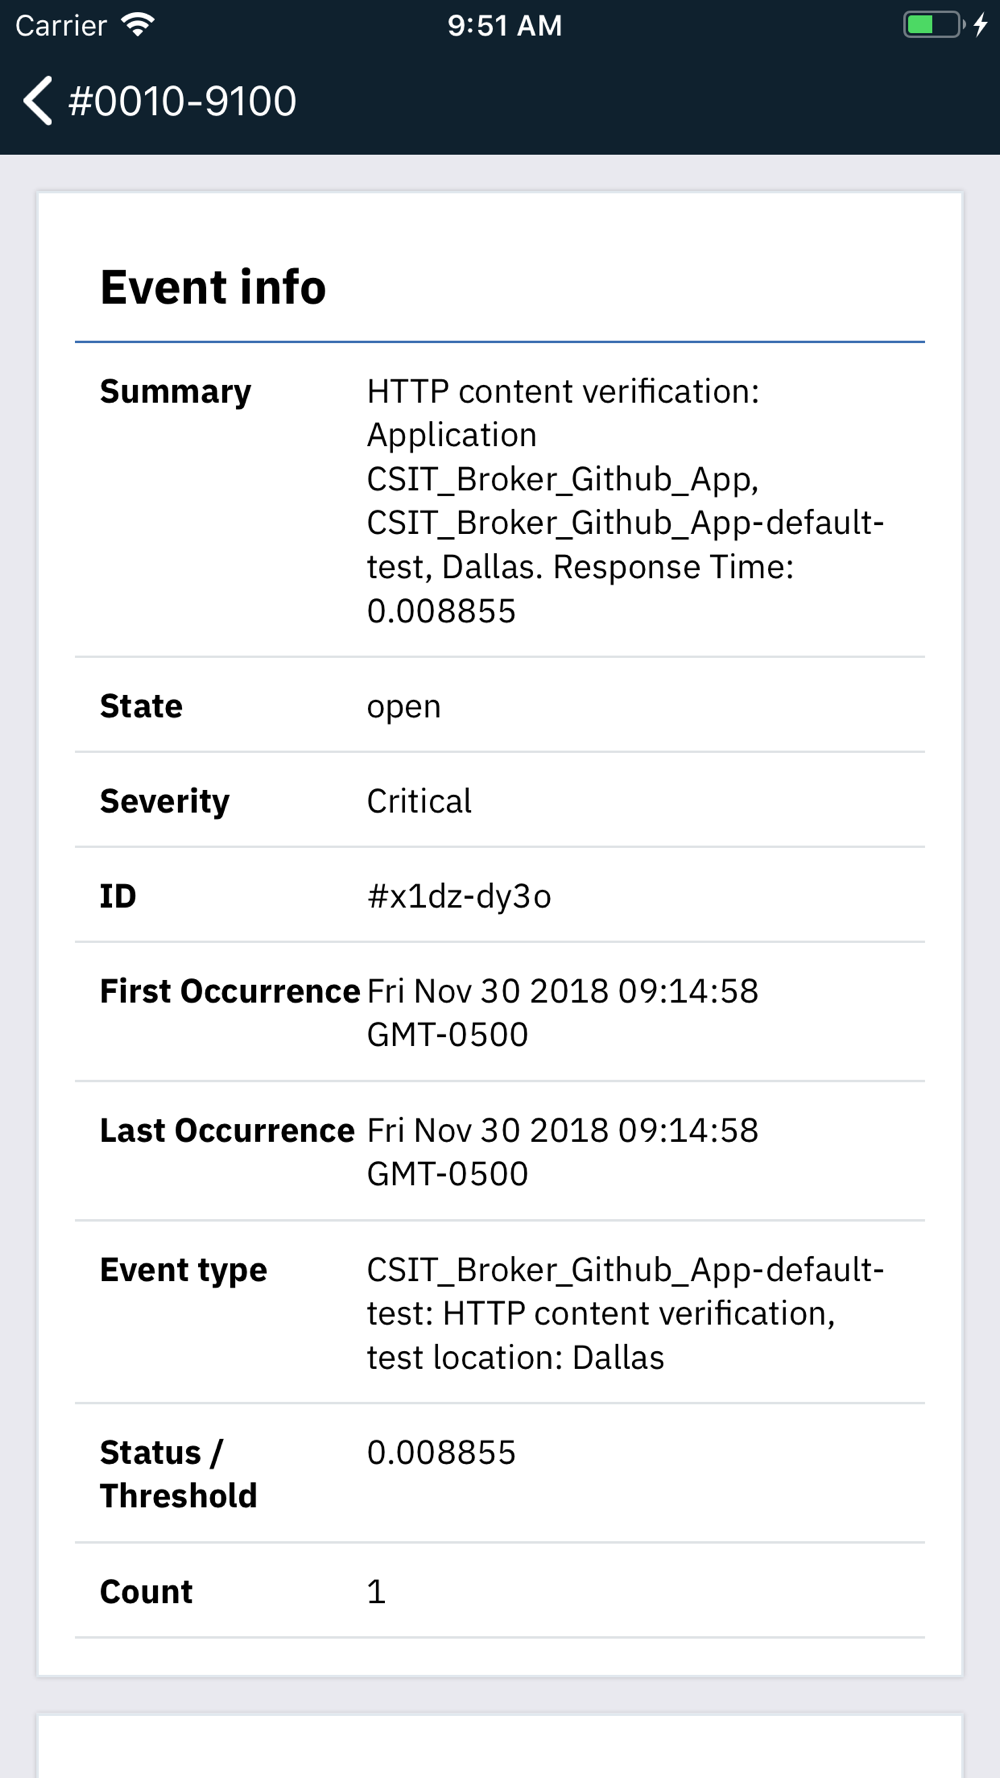This screenshot has height=1778, width=1000.
Task: Tap the Status / Threshold value 0.008855
Action: point(441,1452)
